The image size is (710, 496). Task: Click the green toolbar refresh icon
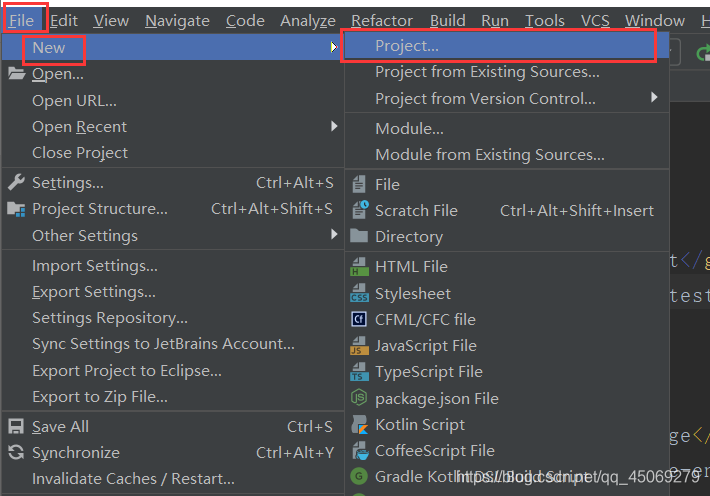(703, 53)
